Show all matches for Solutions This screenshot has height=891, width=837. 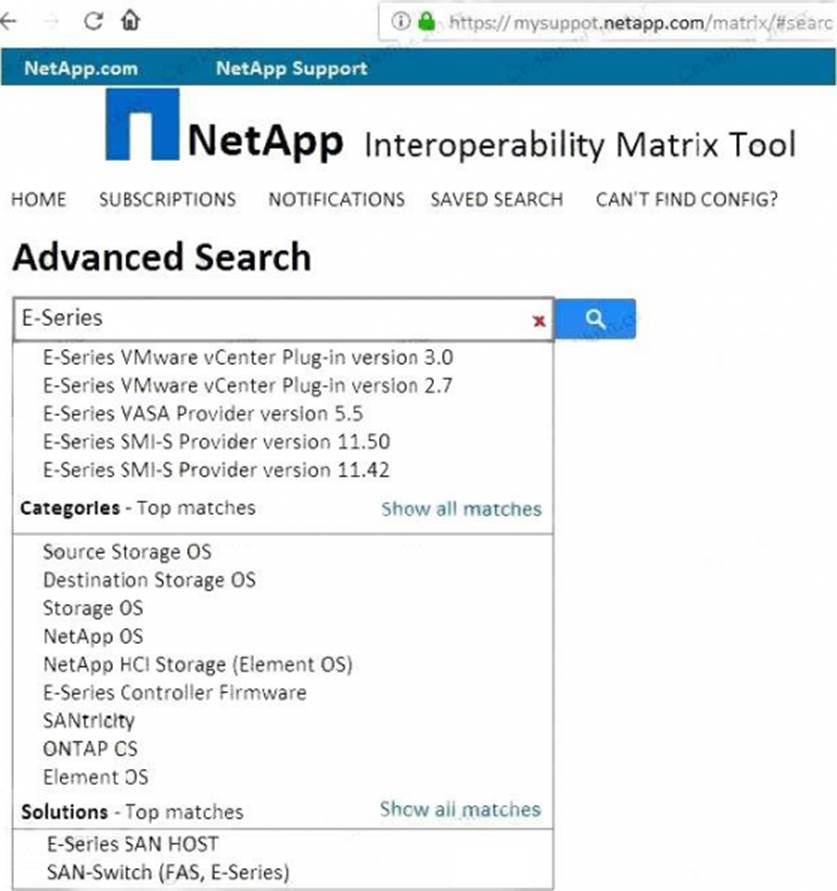(460, 810)
